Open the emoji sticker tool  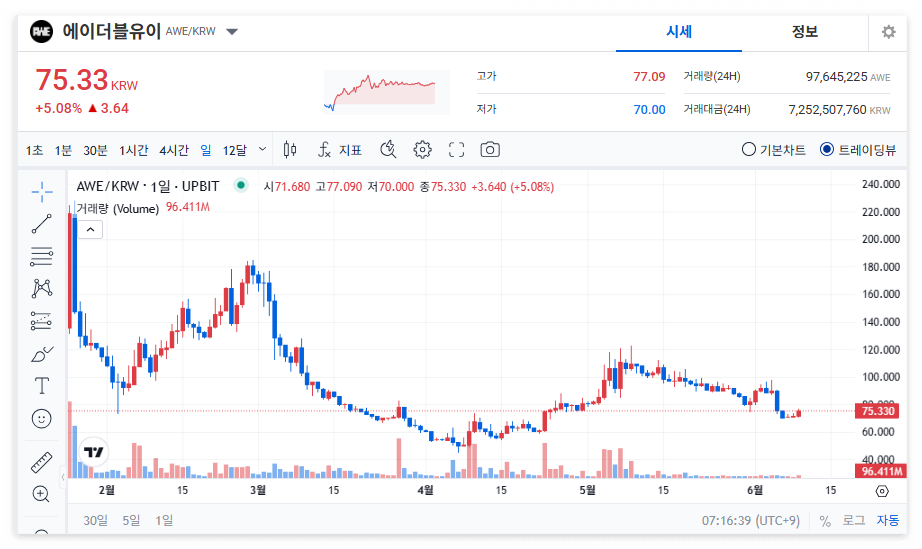click(42, 419)
